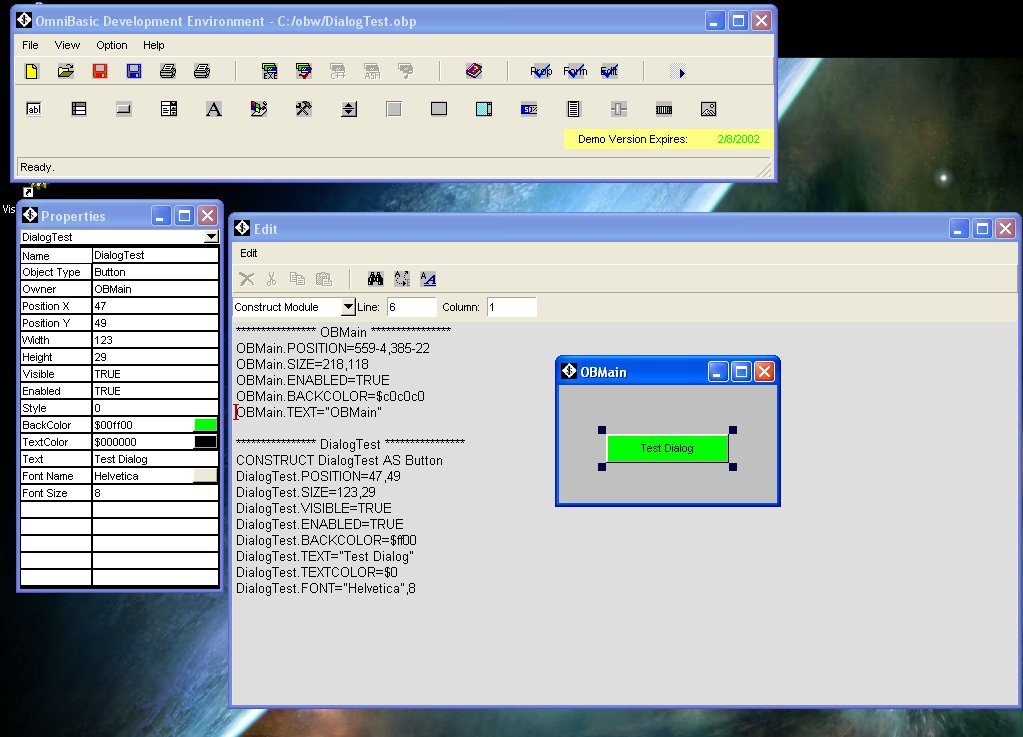1023x737 pixels.
Task: Click code line 'OBMain.SIZE=218,118'
Action: tap(302, 364)
